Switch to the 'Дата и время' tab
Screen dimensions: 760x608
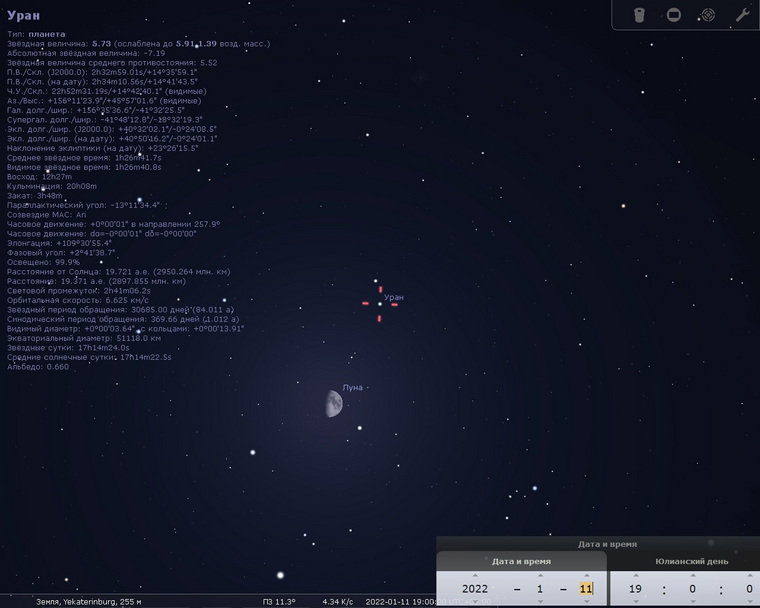tap(521, 561)
